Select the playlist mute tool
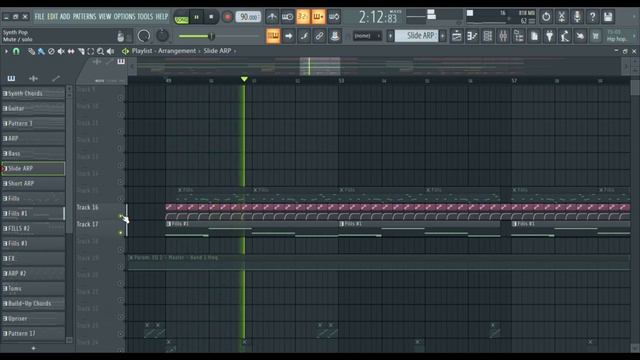Screen dimensions: 640x360 pyautogui.click(x=61, y=51)
